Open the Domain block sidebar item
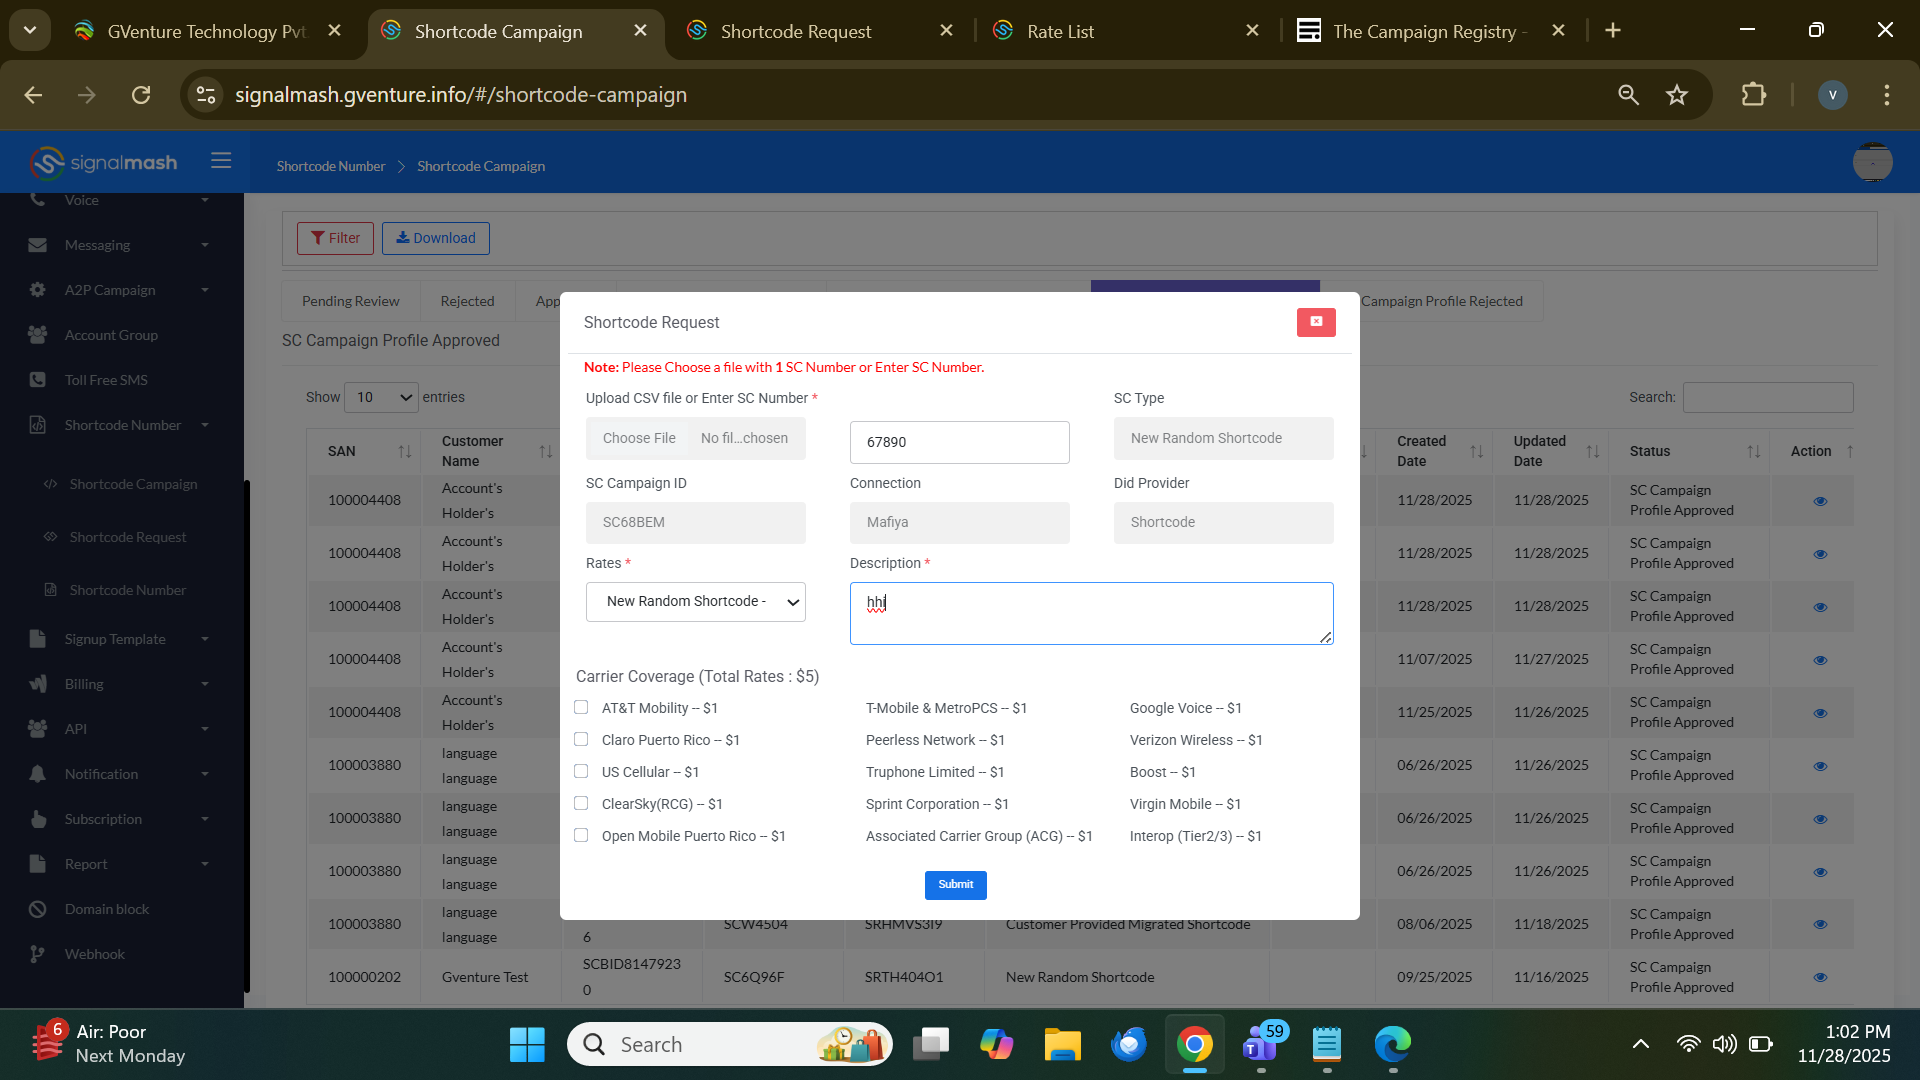The width and height of the screenshot is (1920, 1080). (x=107, y=909)
